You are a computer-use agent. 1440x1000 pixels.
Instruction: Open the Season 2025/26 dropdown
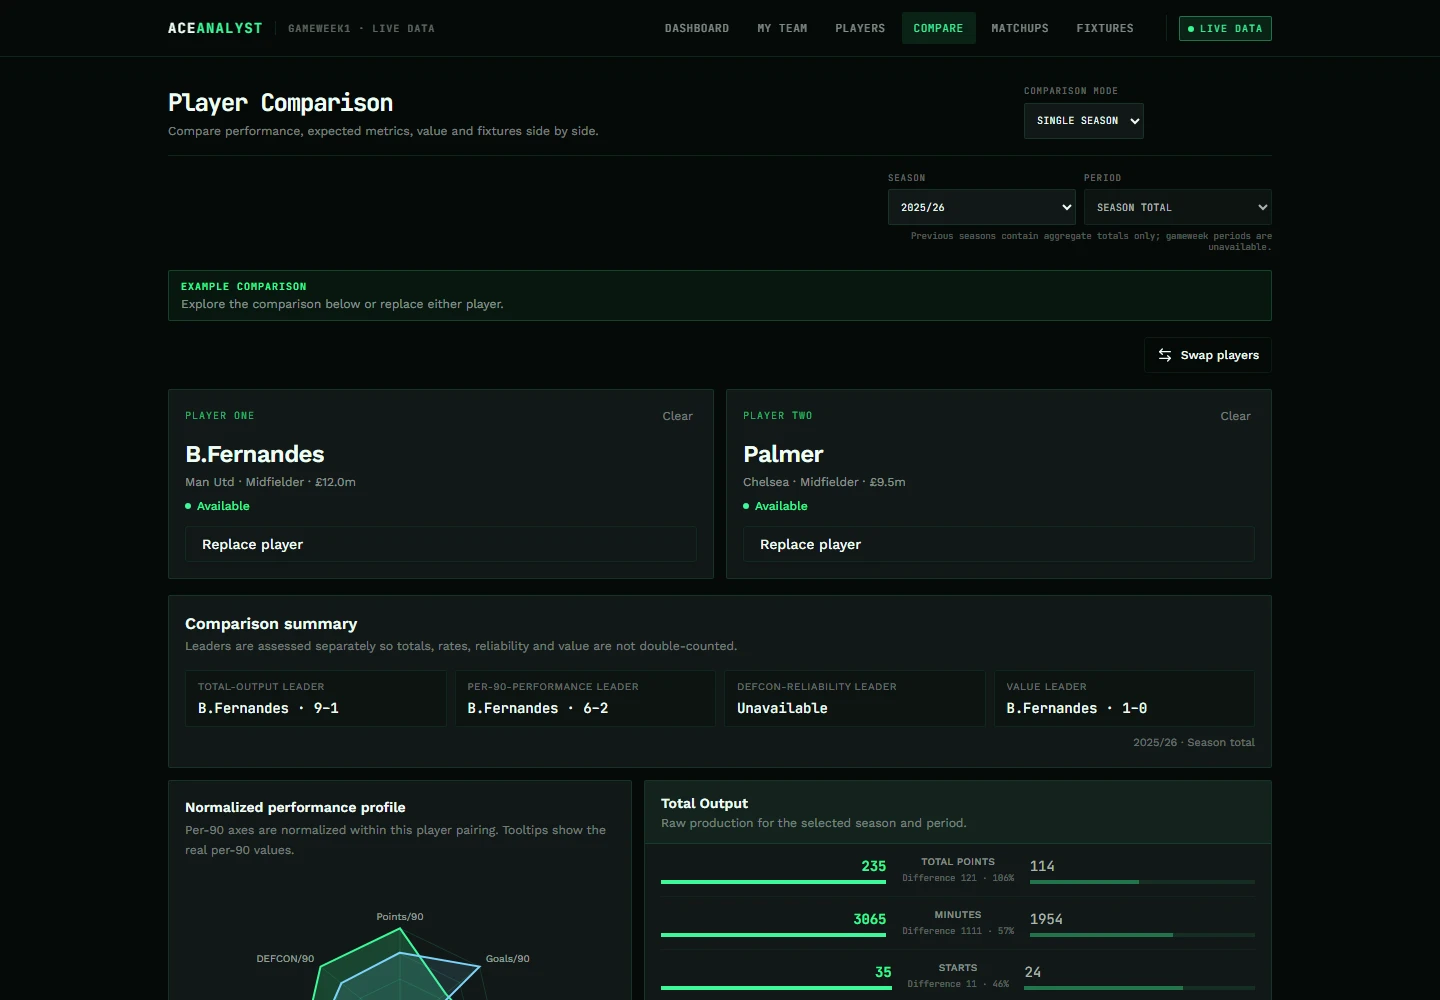coord(981,207)
